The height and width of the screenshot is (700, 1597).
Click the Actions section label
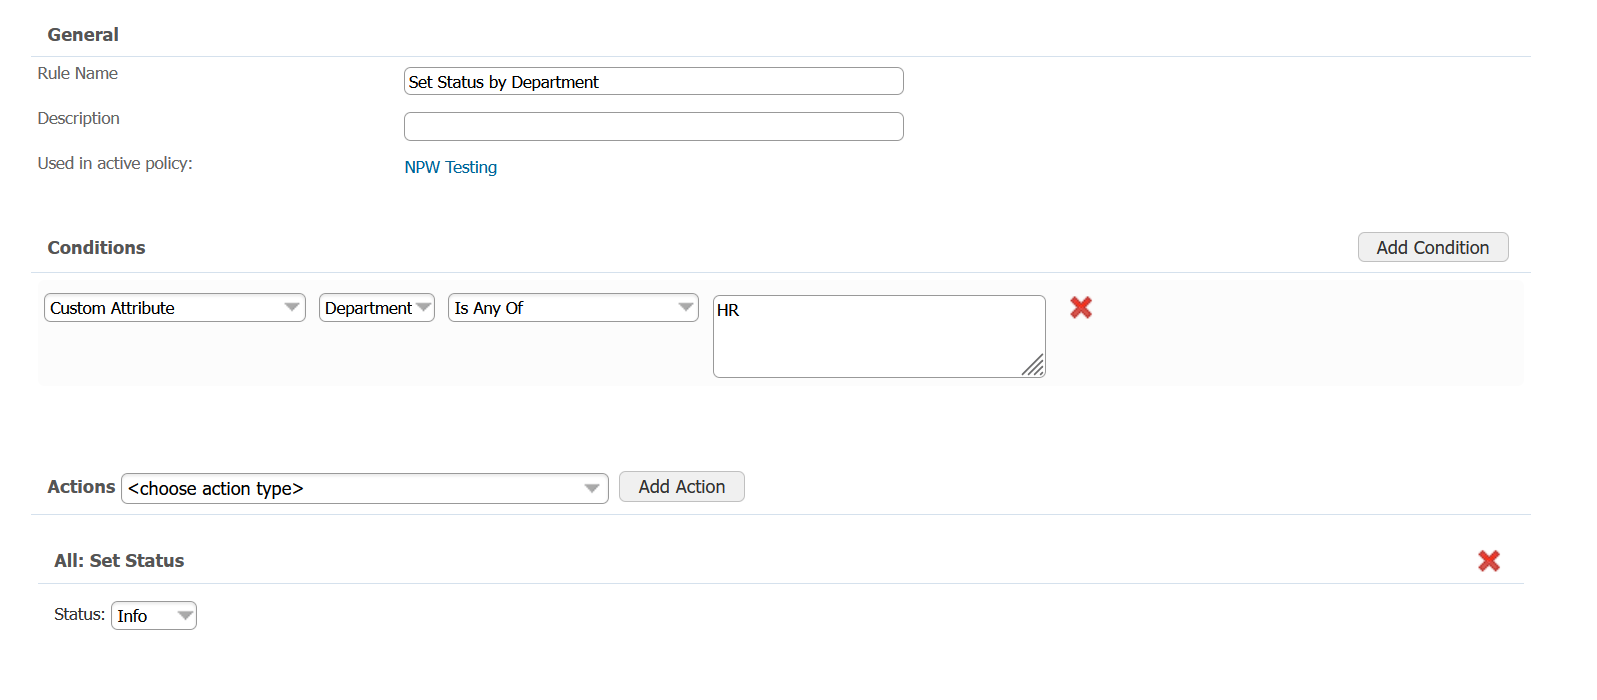point(81,487)
